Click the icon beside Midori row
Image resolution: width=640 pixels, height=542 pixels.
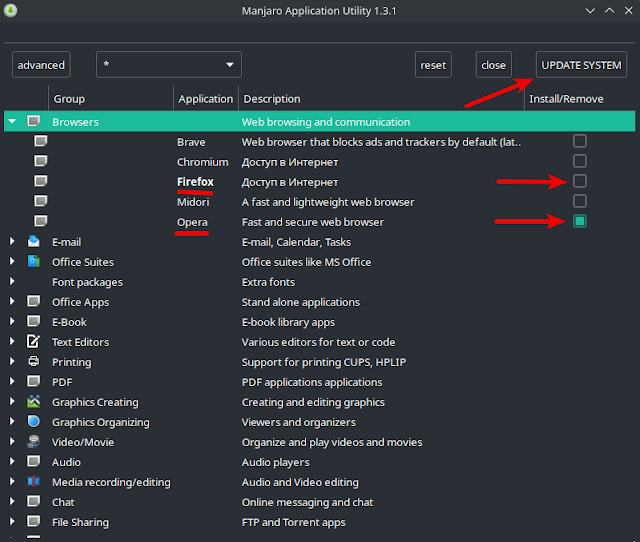(40, 201)
